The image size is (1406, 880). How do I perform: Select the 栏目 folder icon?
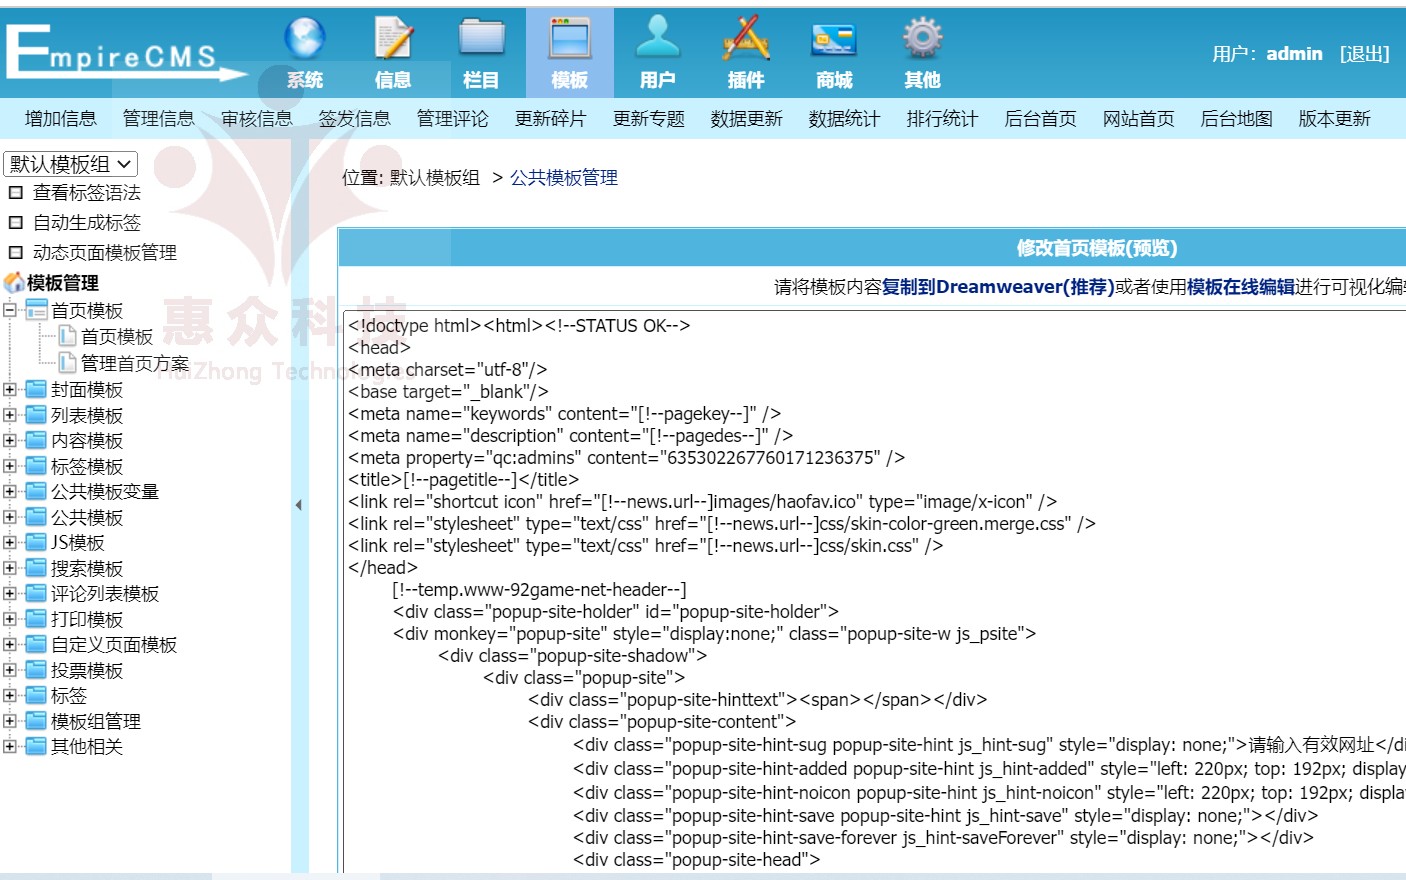(481, 38)
